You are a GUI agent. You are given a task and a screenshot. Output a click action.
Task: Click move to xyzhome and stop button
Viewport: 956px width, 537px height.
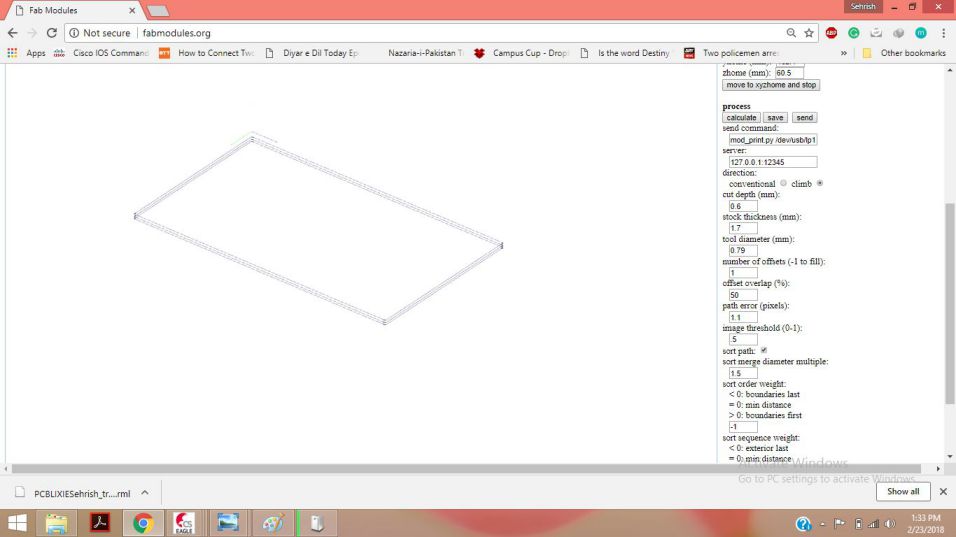[x=771, y=85]
